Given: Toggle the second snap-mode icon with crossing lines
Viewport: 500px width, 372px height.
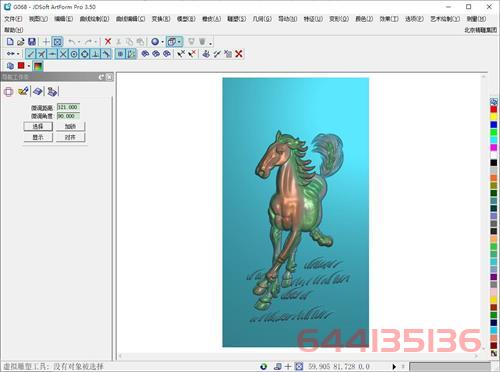Looking at the screenshot, I should (41, 54).
